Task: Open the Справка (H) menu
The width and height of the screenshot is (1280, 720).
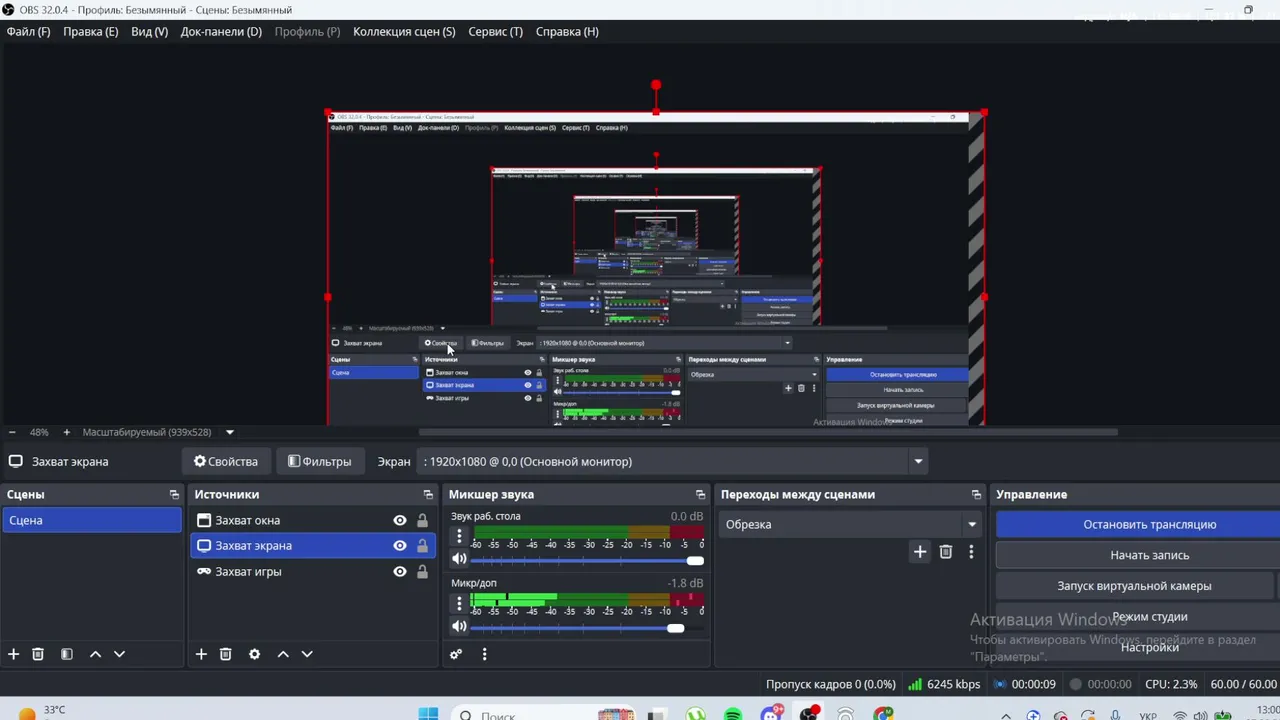Action: [x=567, y=31]
